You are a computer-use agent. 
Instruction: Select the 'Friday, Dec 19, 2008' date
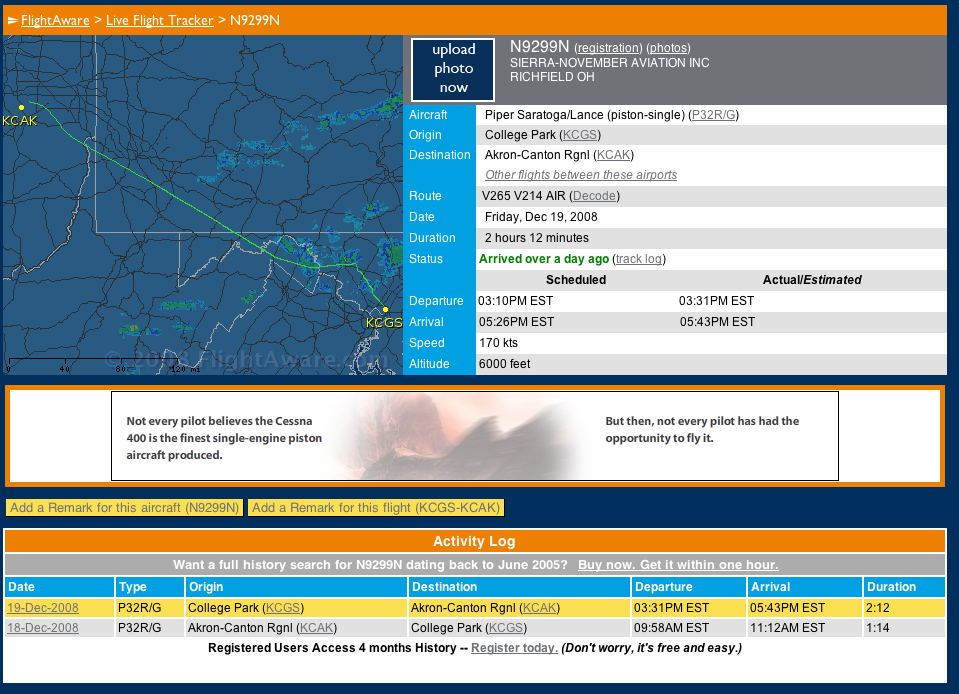(541, 217)
